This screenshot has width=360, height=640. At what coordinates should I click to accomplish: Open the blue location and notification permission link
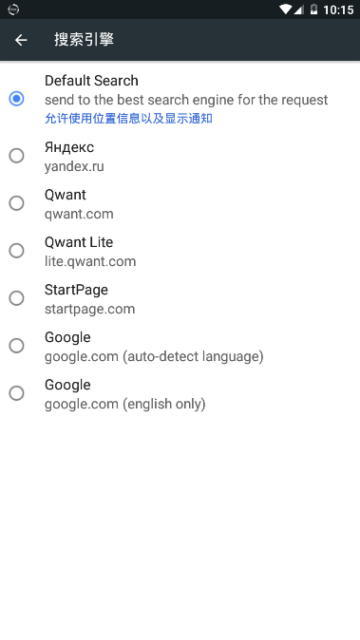point(129,119)
